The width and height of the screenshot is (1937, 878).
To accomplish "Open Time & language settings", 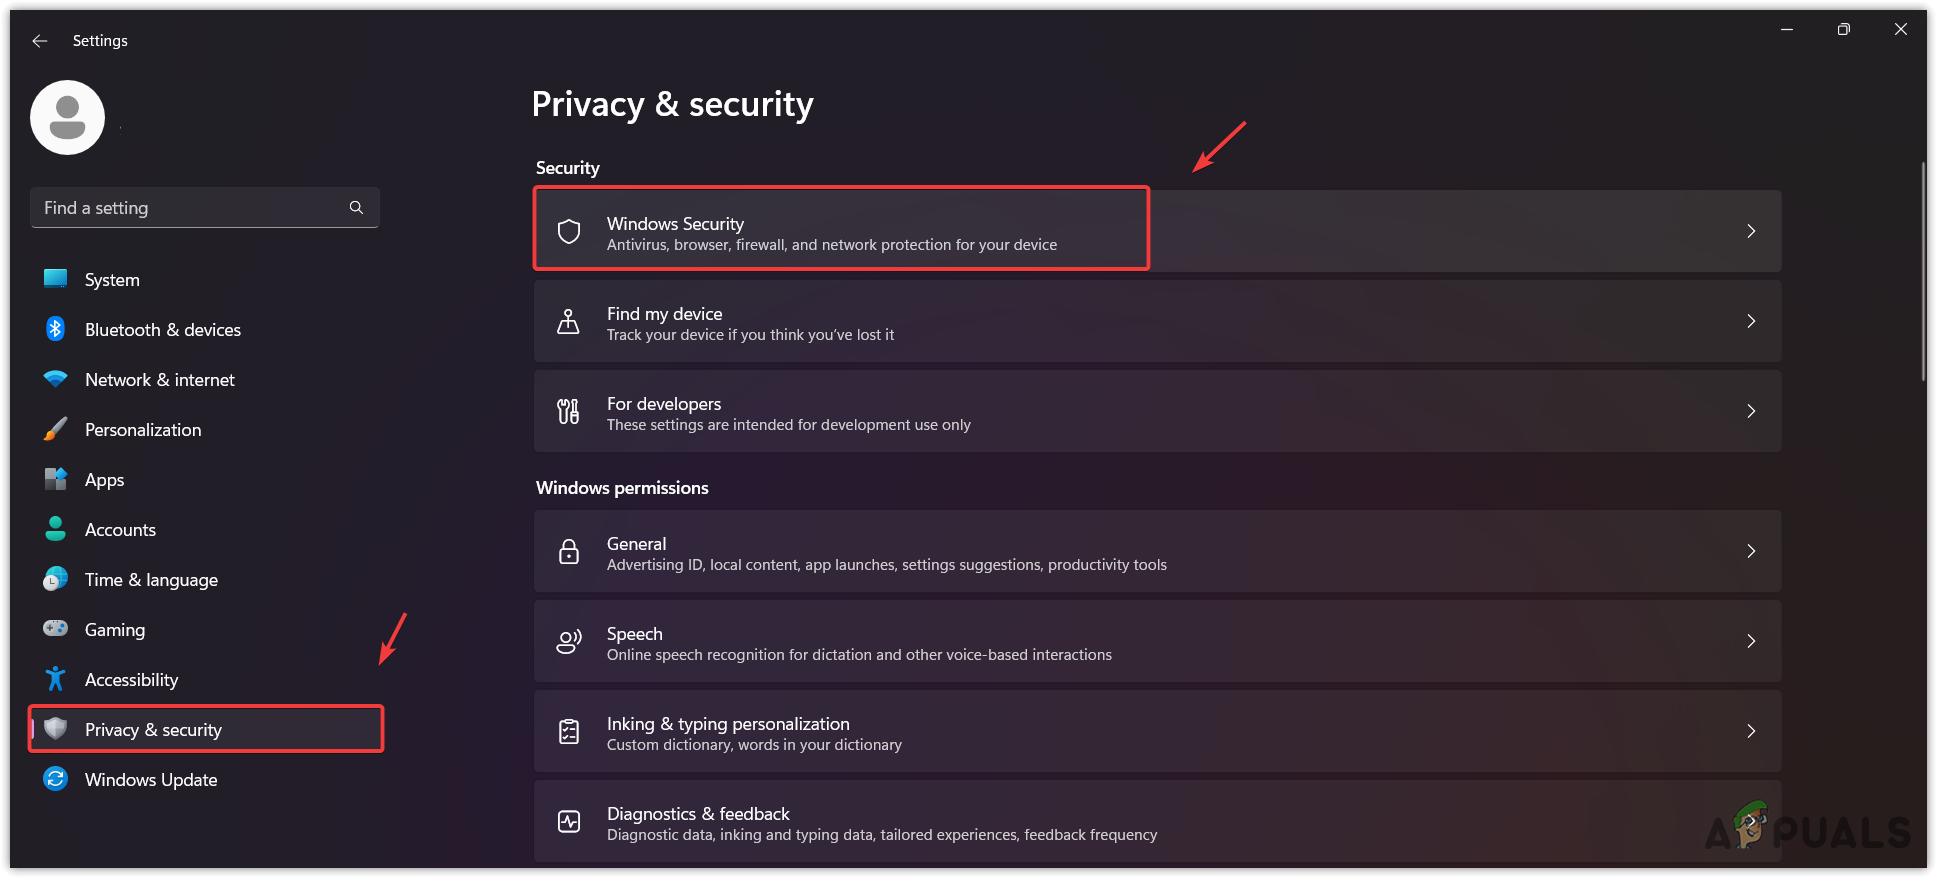I will pyautogui.click(x=151, y=580).
